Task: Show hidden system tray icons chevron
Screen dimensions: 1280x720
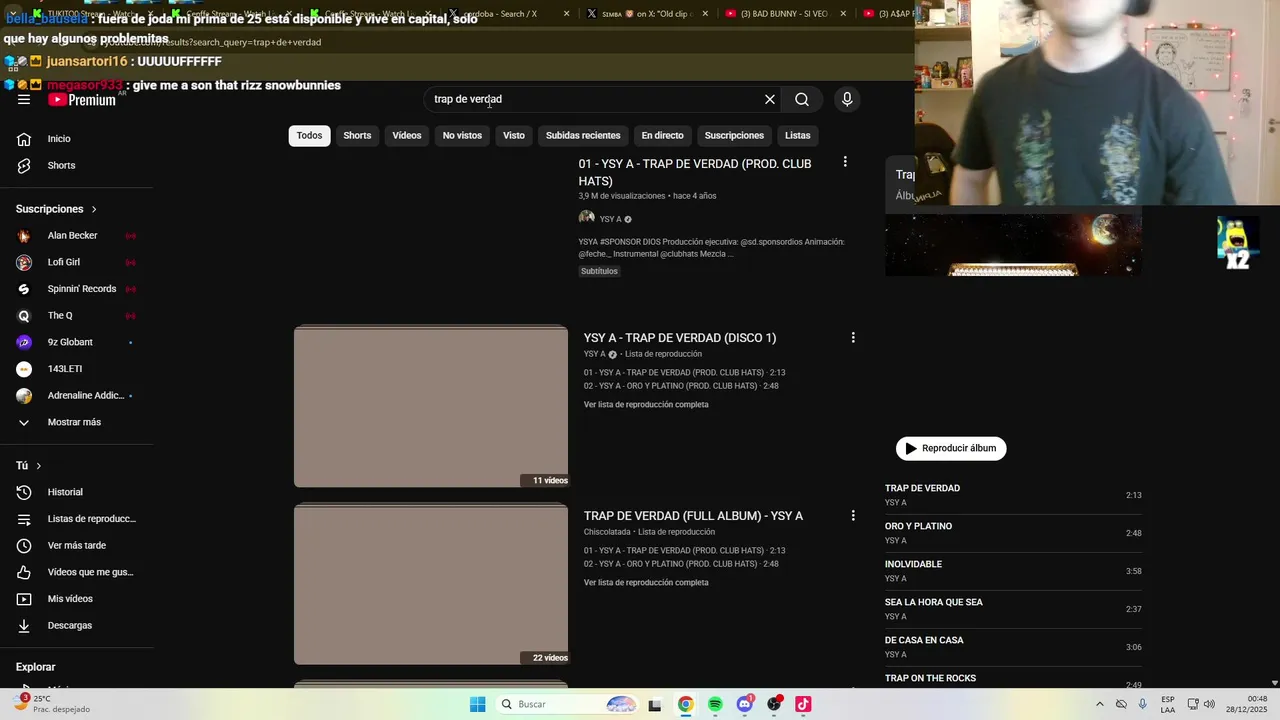Action: coord(1100,704)
